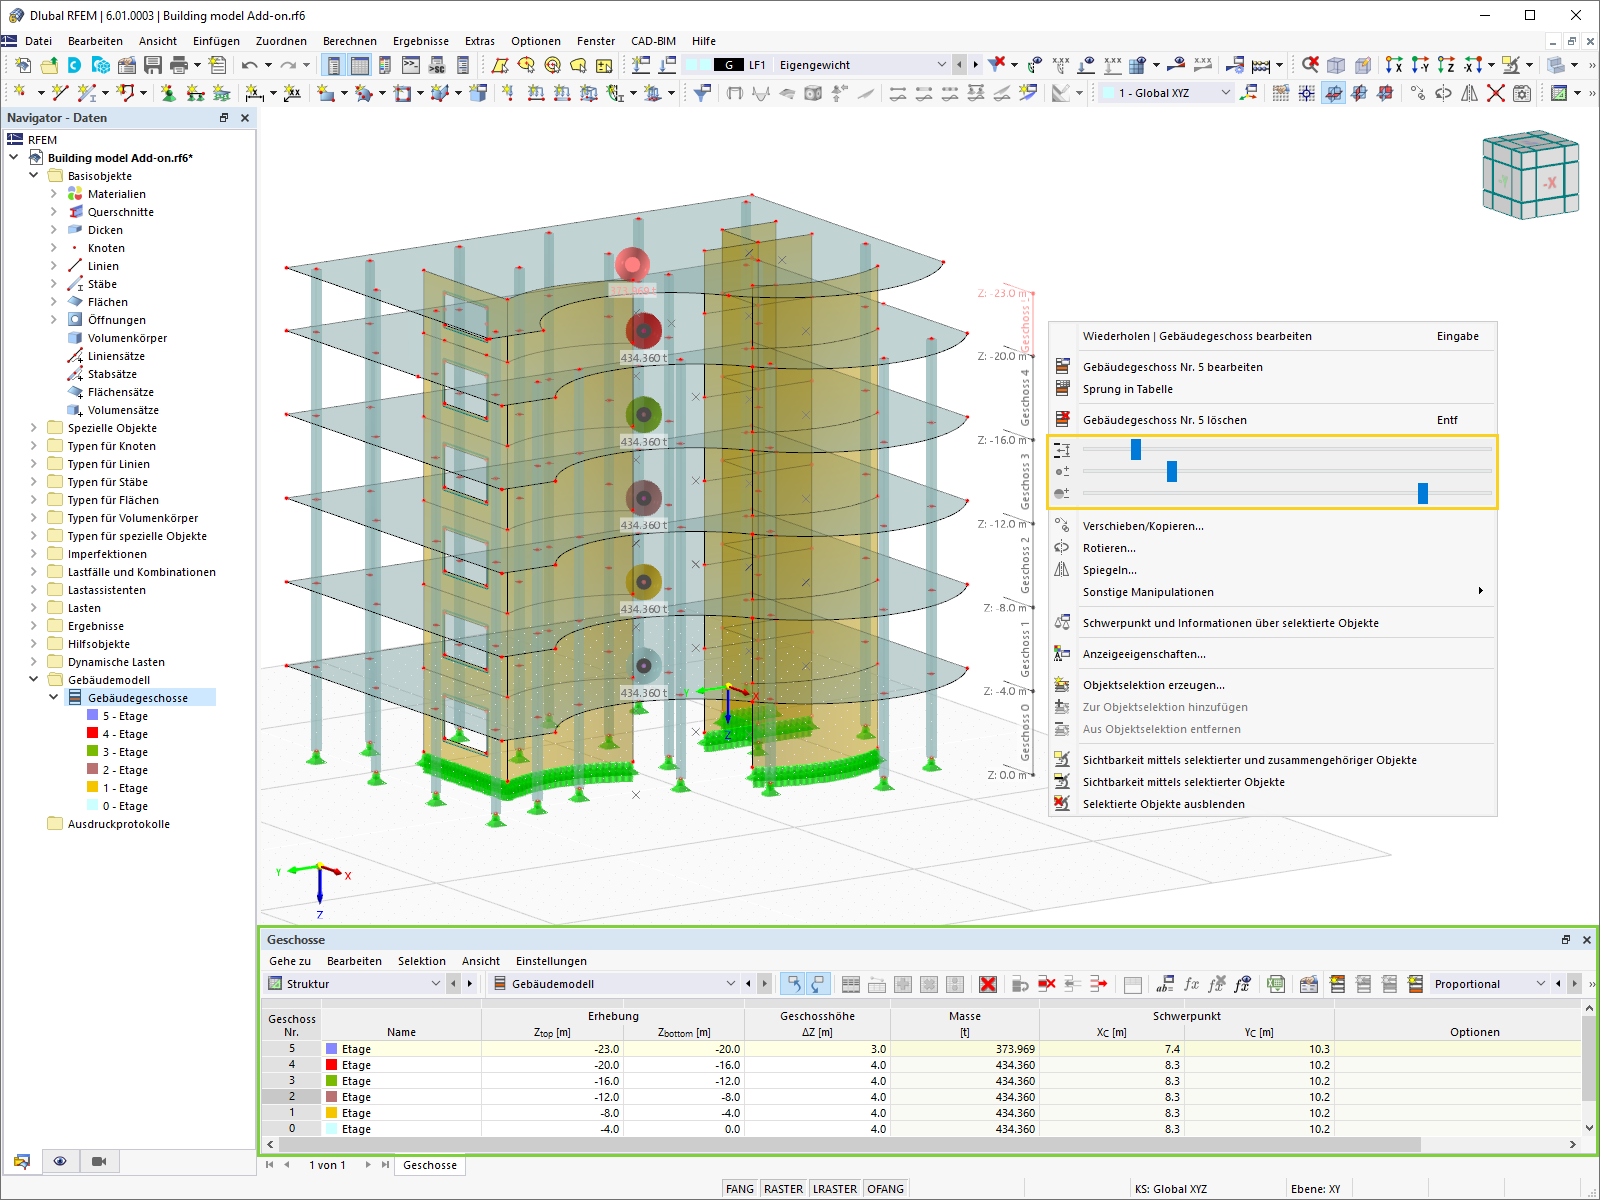
Task: Open the Gebäudemodell dropdown in Geschosse panel
Action: (x=730, y=984)
